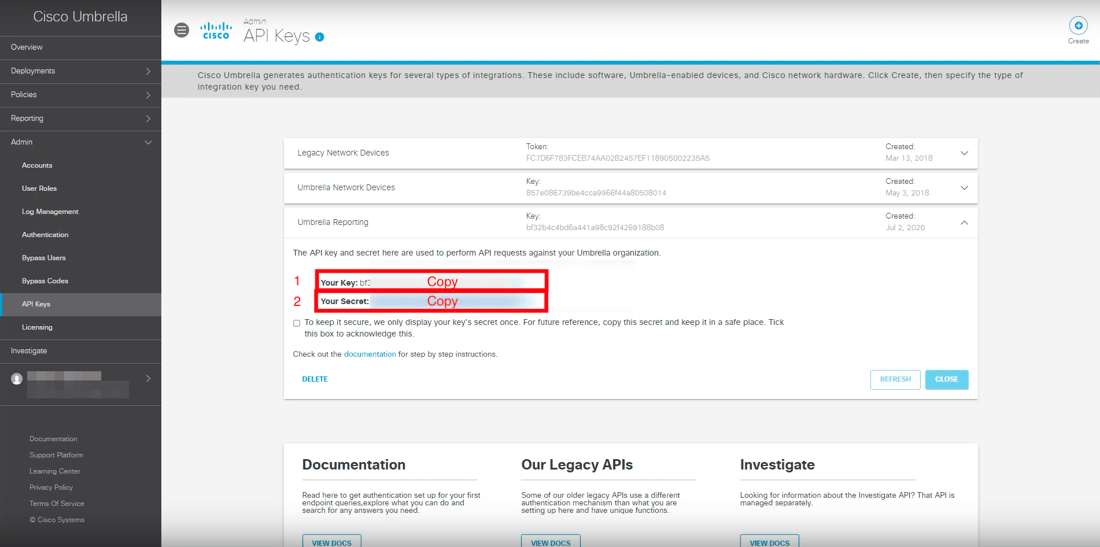Click VIEW DOCS under Documentation
Screen dimensions: 1100x547
point(332,542)
